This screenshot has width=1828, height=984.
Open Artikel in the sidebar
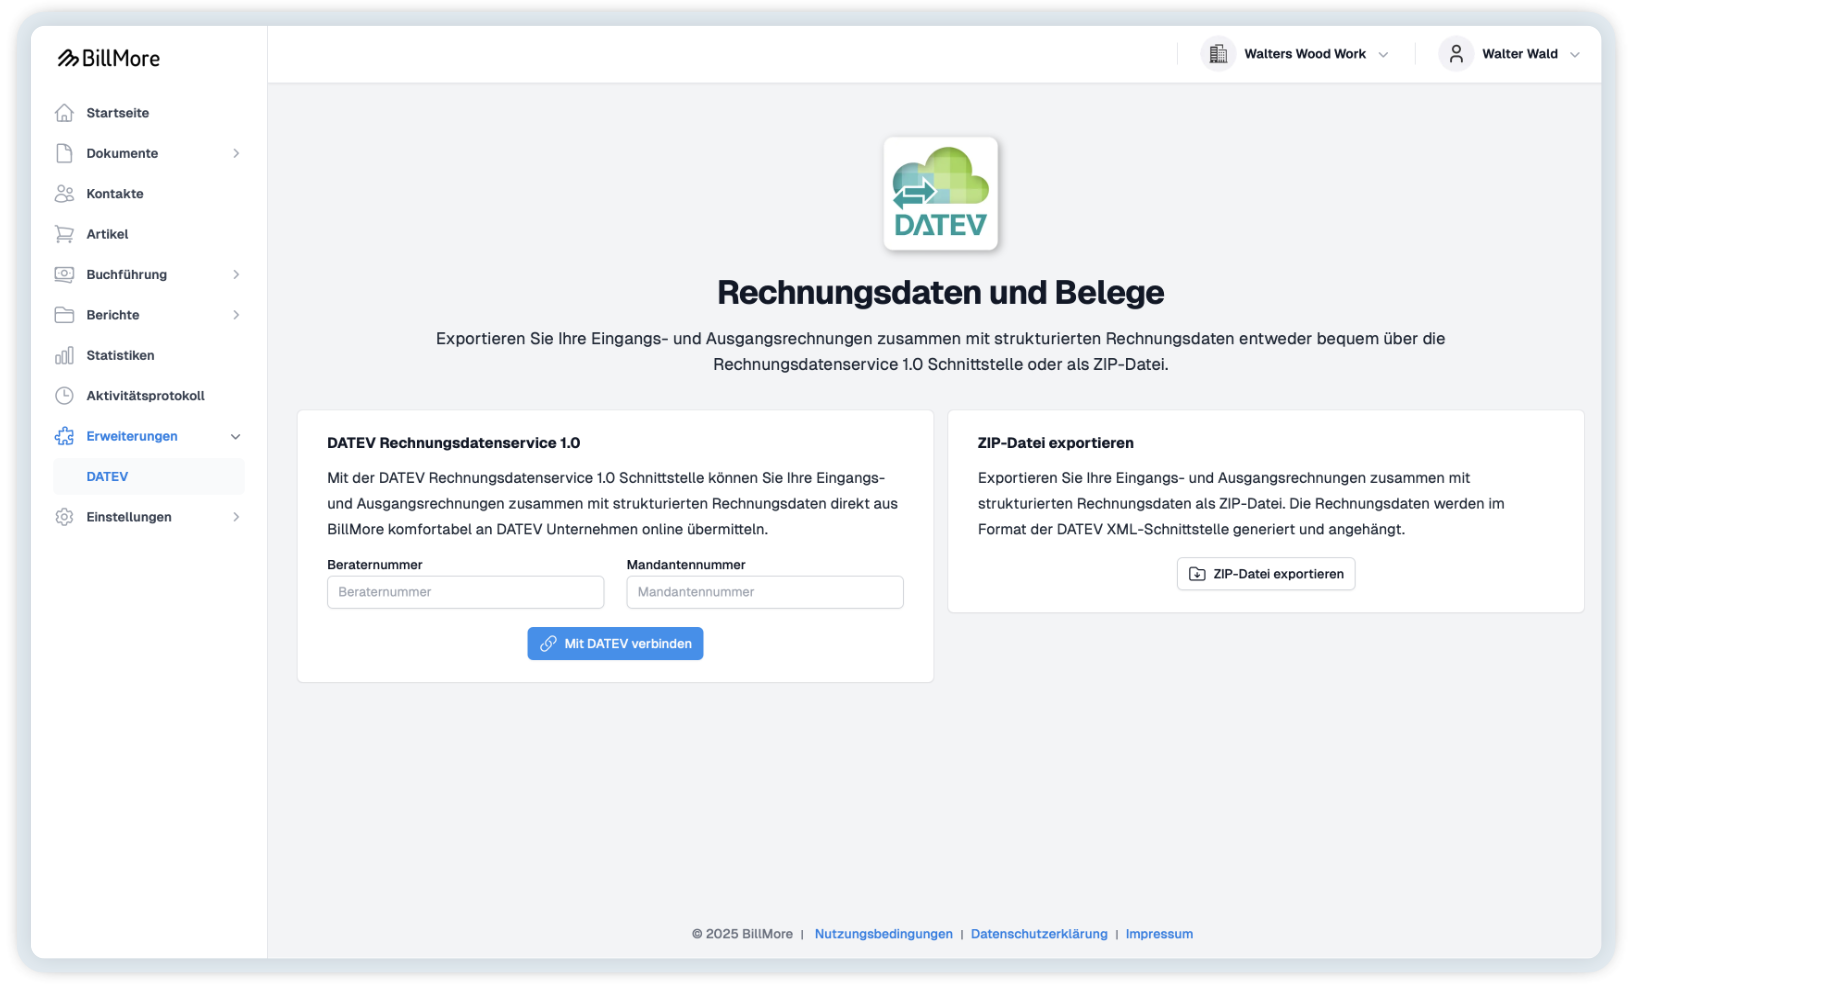tap(149, 234)
